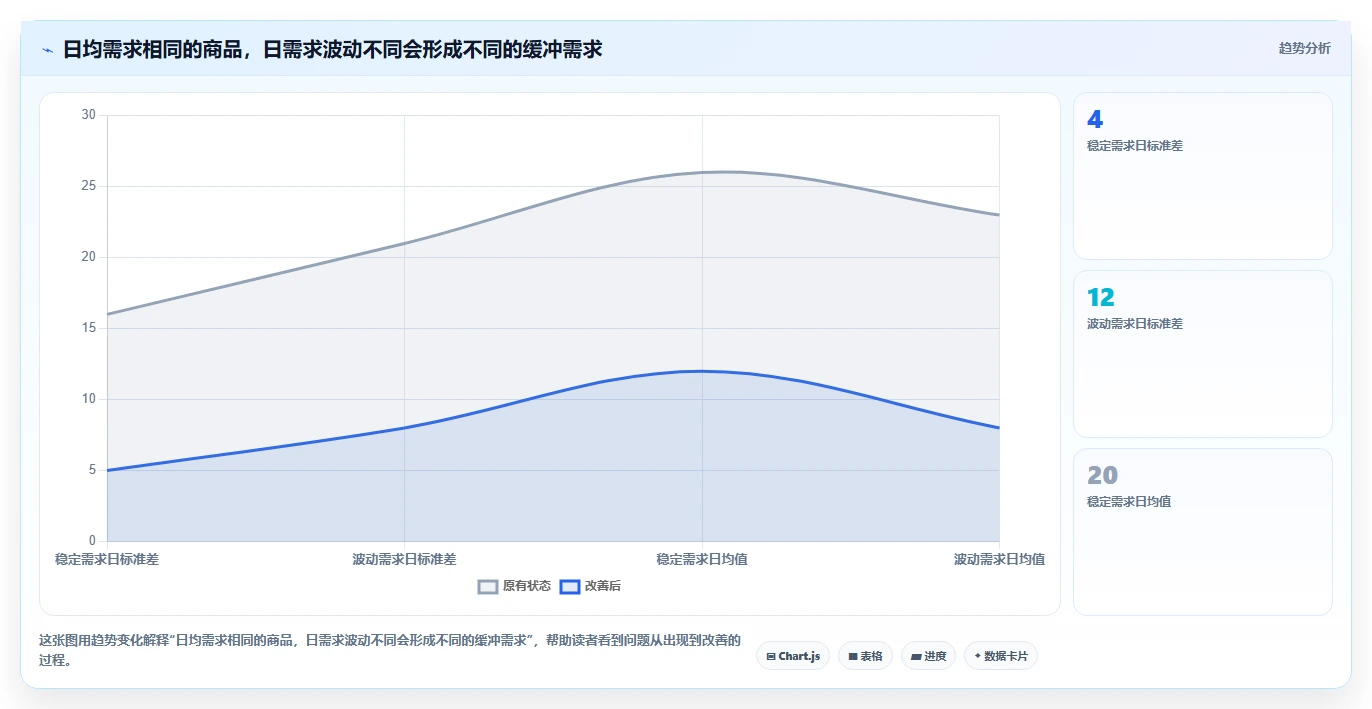Click the y-axis value 25
Screen dimensions: 1372x709
tap(89, 186)
